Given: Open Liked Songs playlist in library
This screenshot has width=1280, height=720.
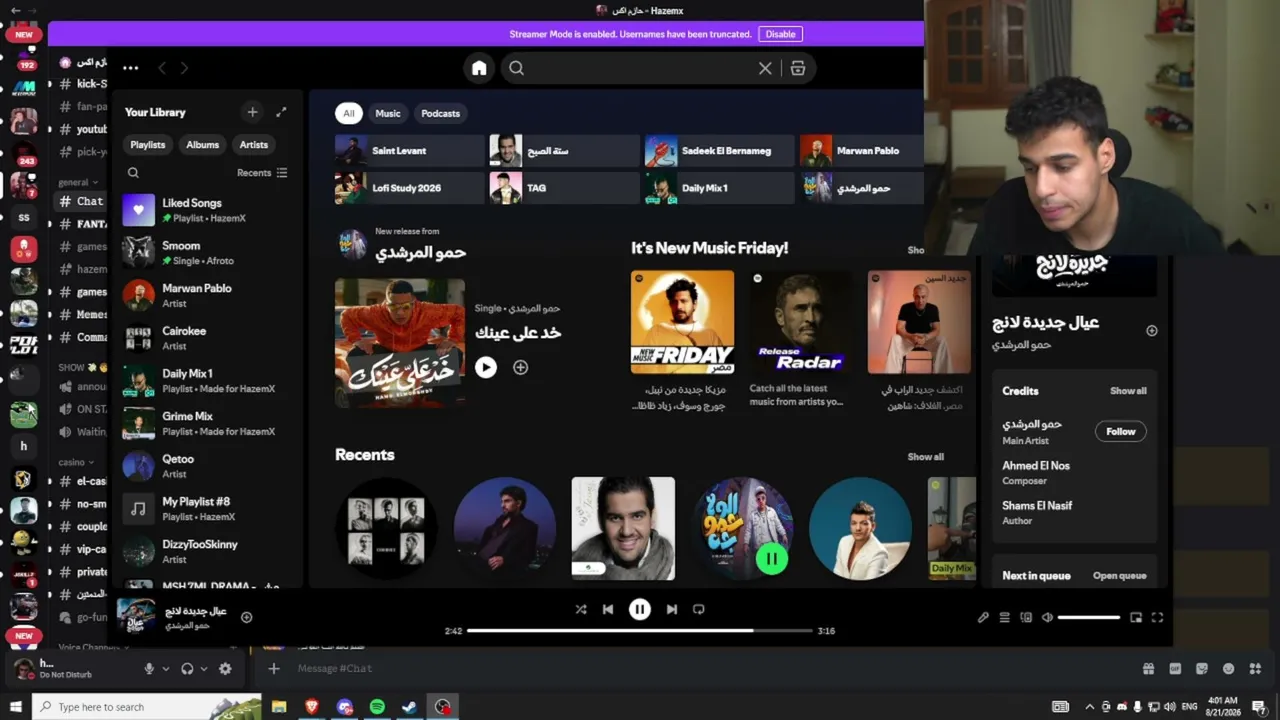Looking at the screenshot, I should point(207,210).
